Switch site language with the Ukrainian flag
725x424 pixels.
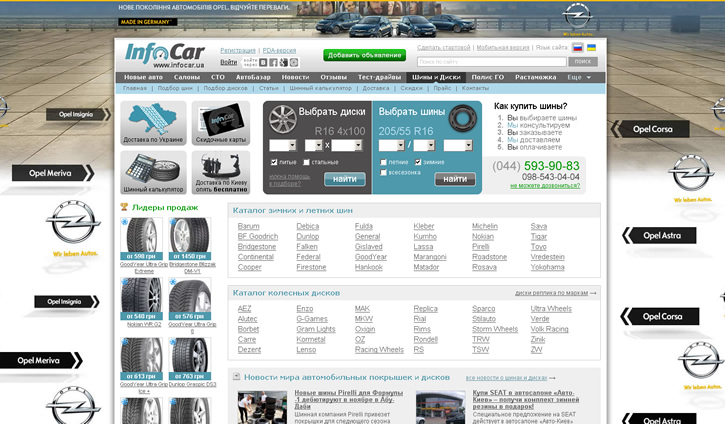tap(591, 48)
